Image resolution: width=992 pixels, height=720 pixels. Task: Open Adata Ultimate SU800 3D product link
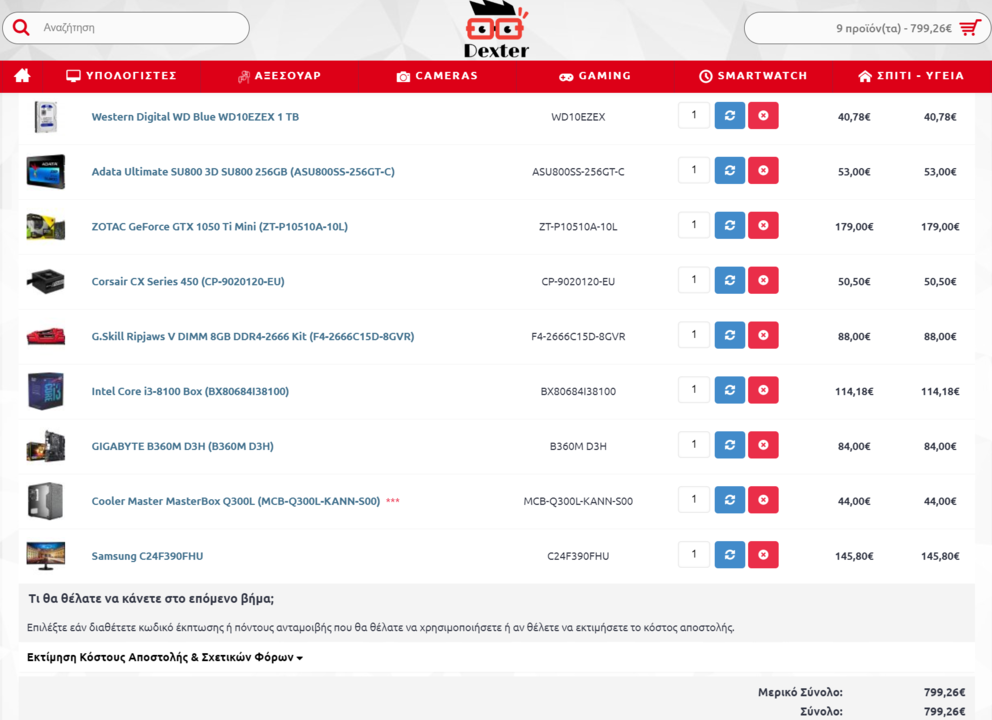pyautogui.click(x=243, y=172)
